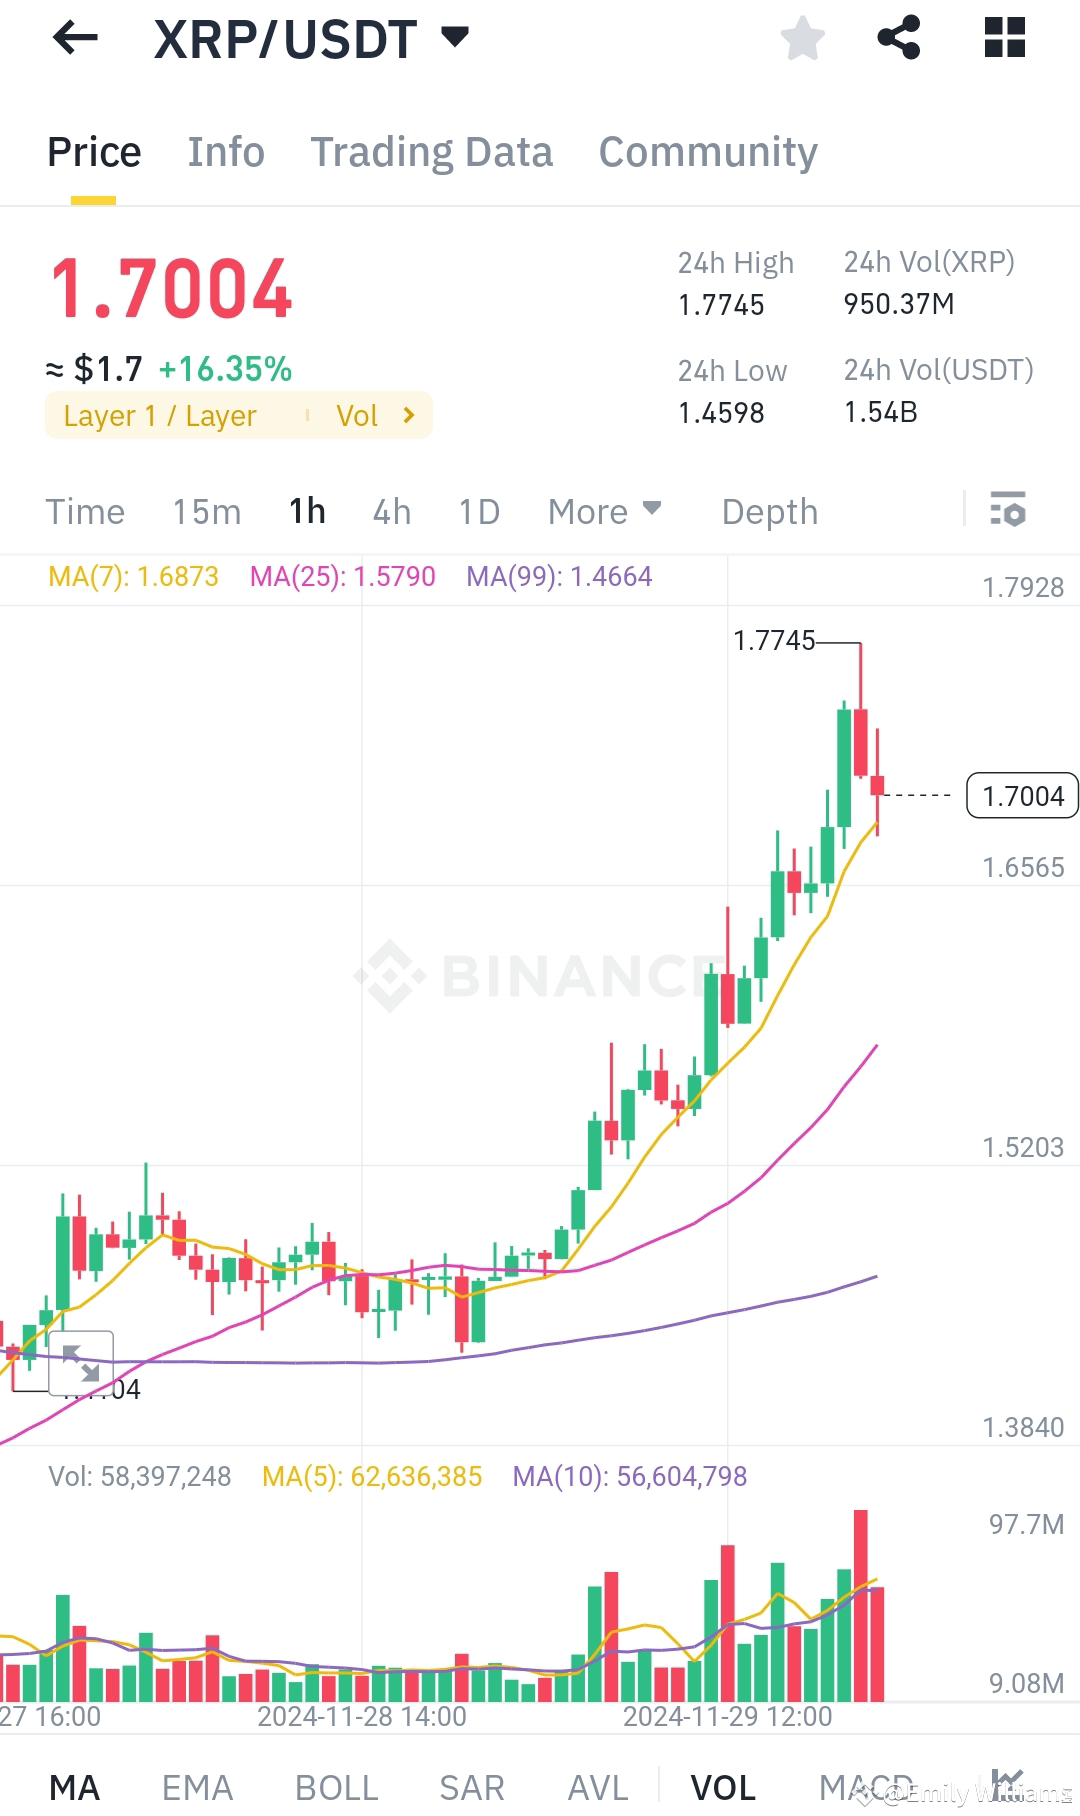The image size is (1080, 1816).
Task: Open the Community tab
Action: [707, 151]
